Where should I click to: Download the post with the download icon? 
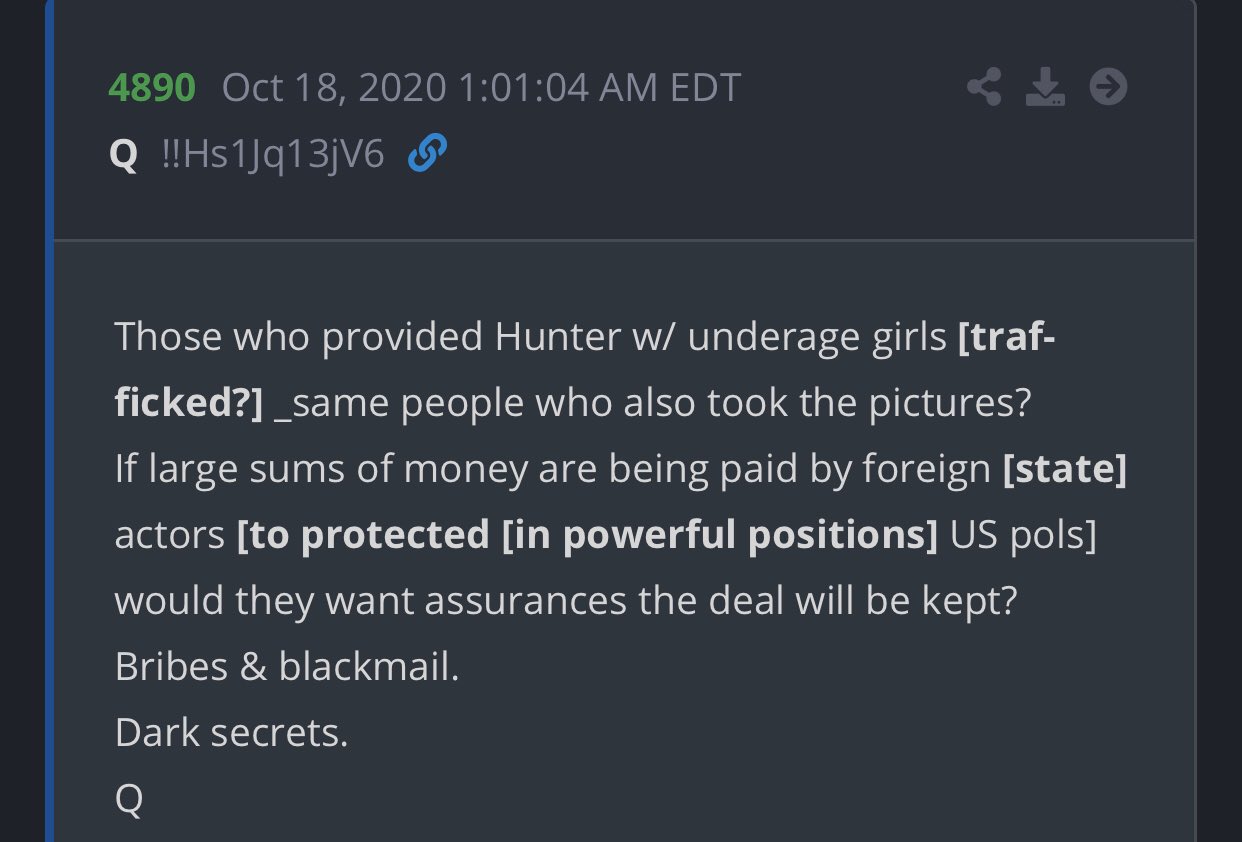pos(1045,88)
